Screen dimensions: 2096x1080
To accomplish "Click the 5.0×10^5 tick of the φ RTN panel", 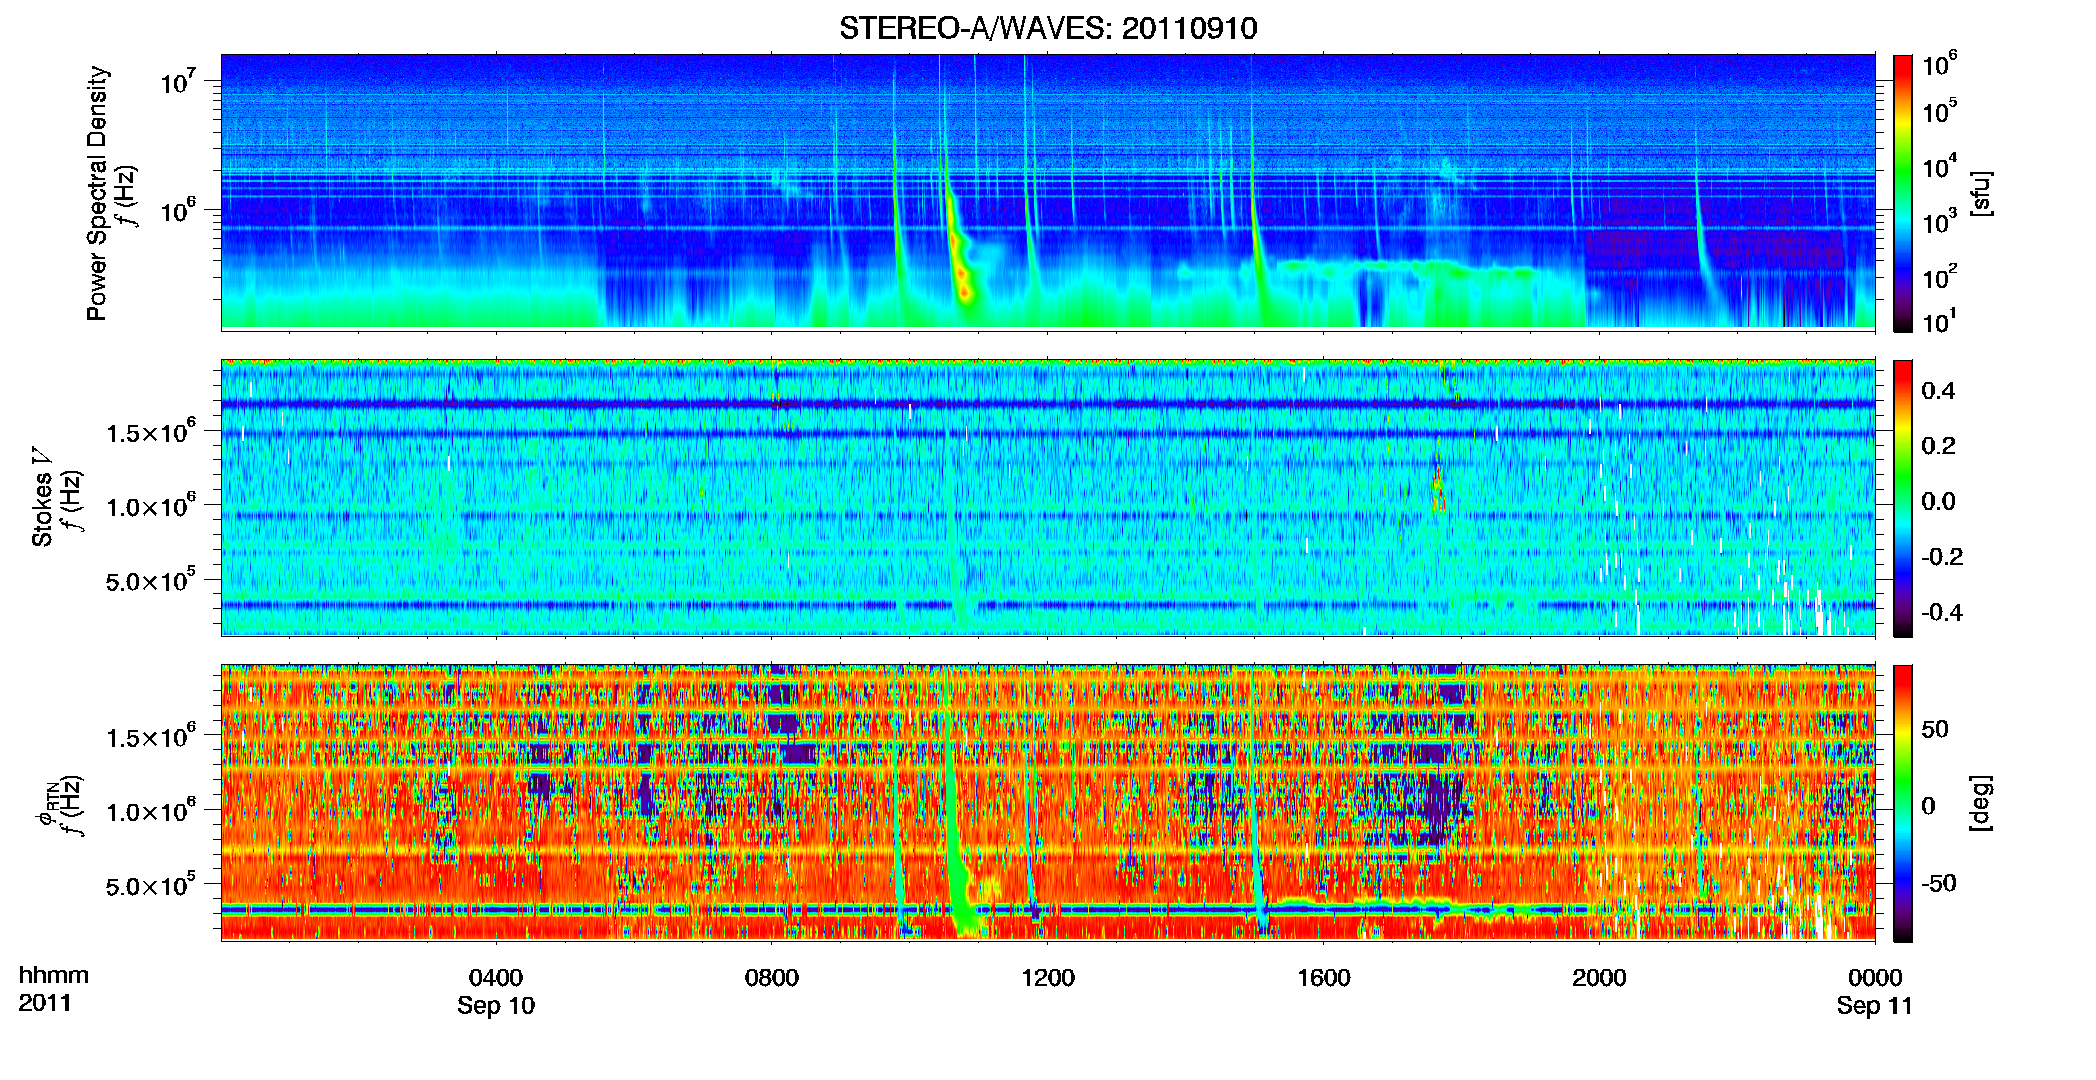I will pyautogui.click(x=151, y=885).
